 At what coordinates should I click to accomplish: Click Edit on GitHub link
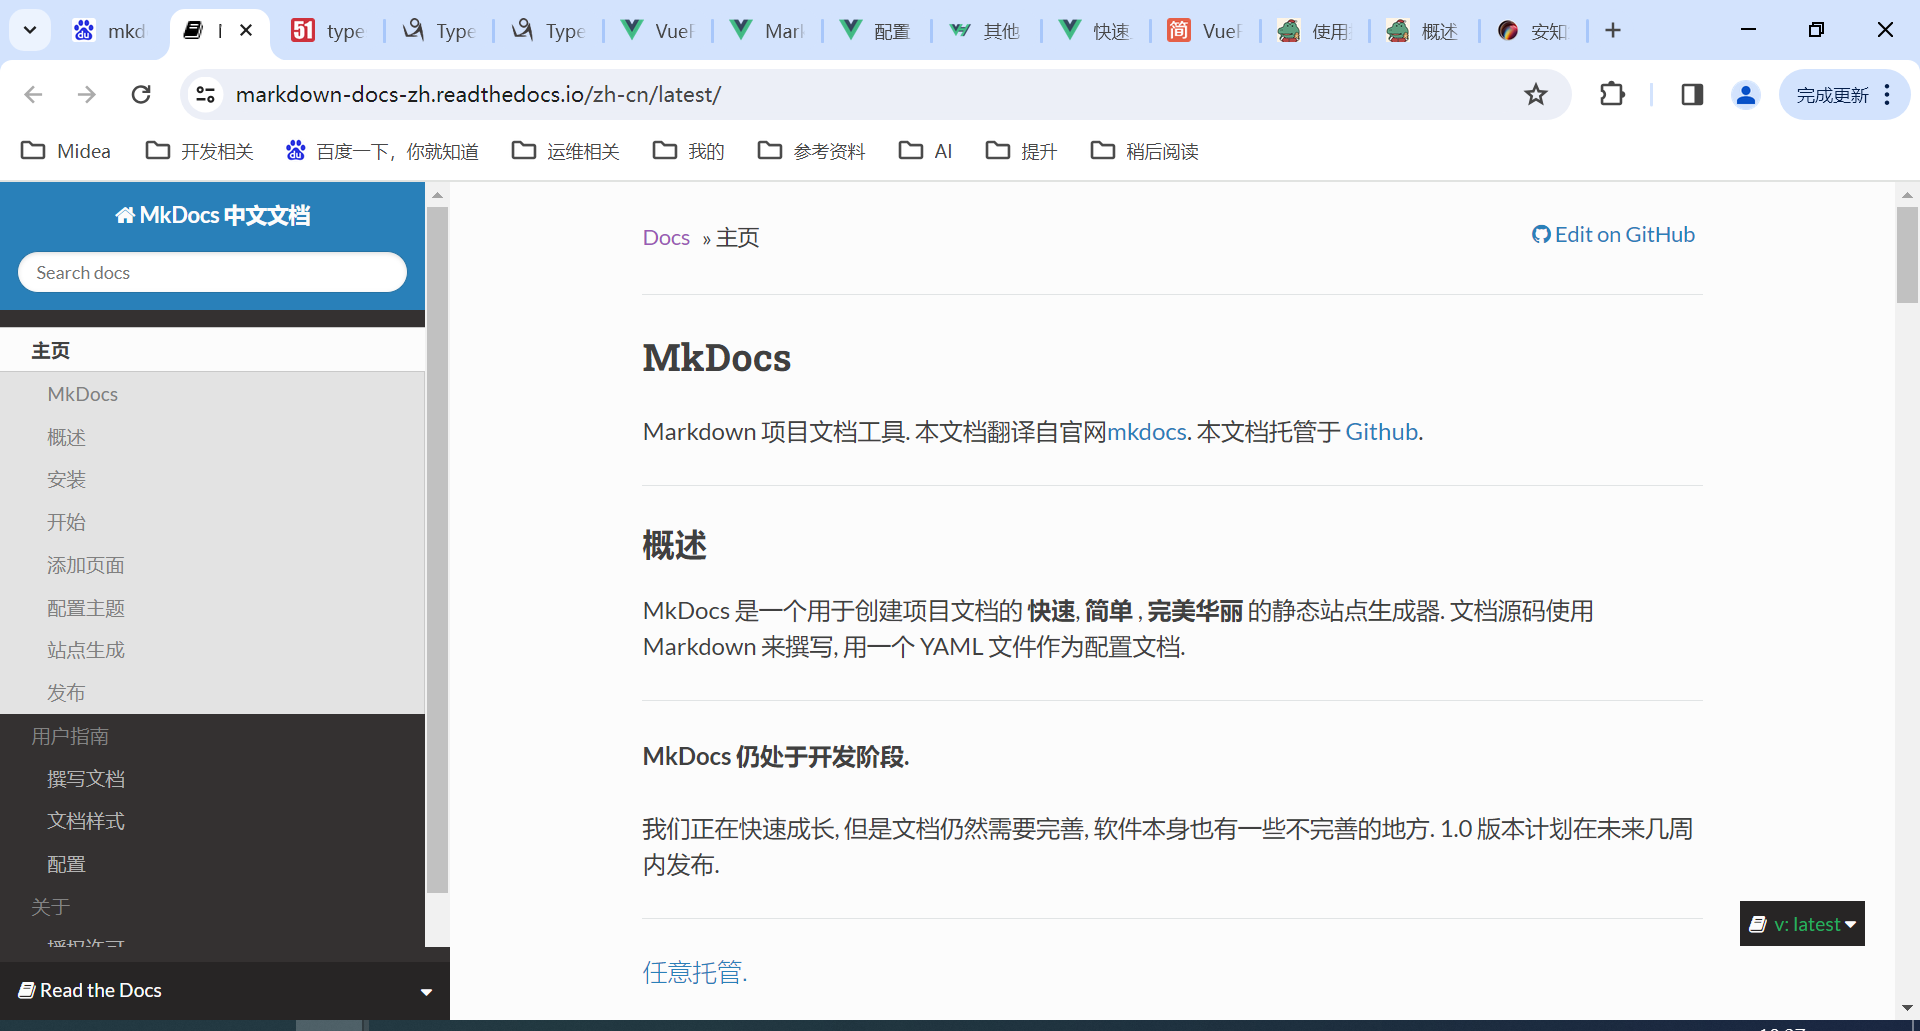coord(1613,234)
